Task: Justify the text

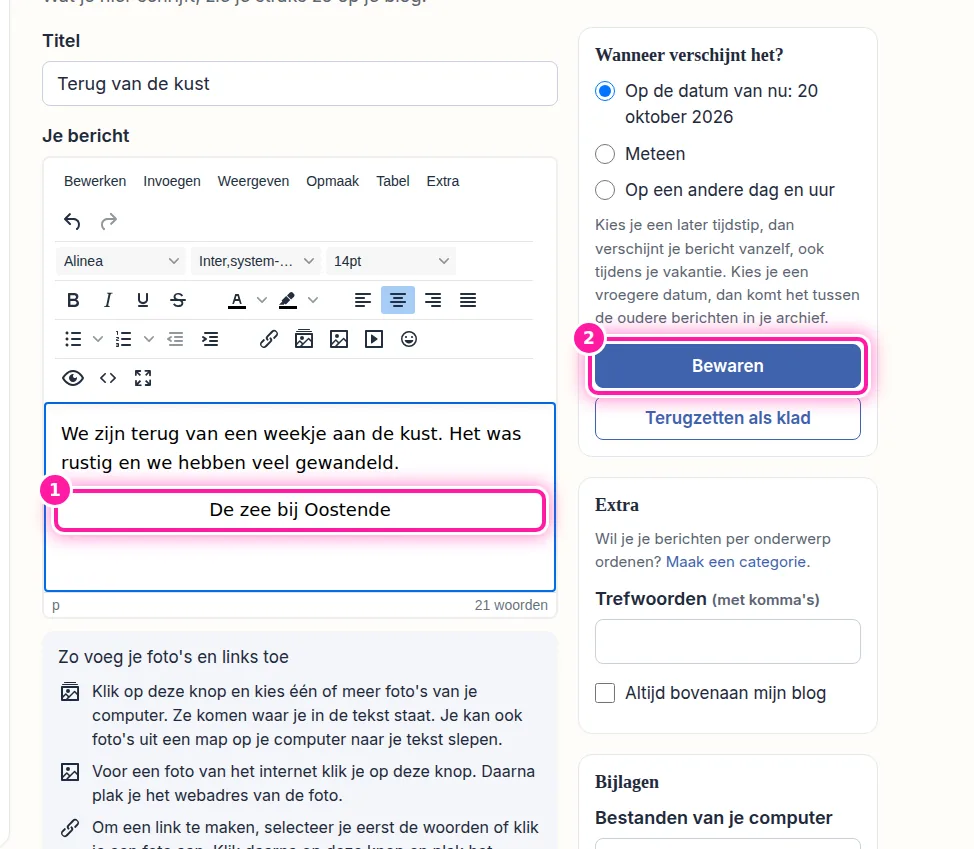Action: tap(468, 301)
